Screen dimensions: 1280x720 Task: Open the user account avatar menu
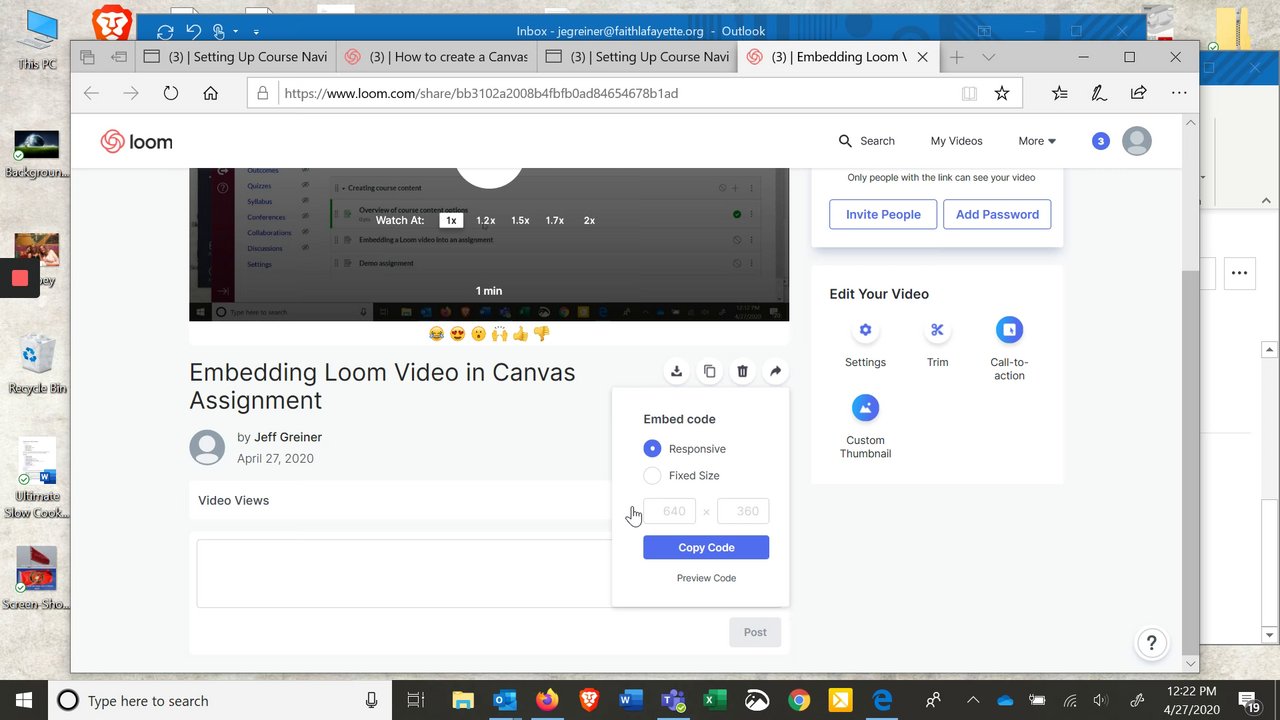tap(1137, 141)
